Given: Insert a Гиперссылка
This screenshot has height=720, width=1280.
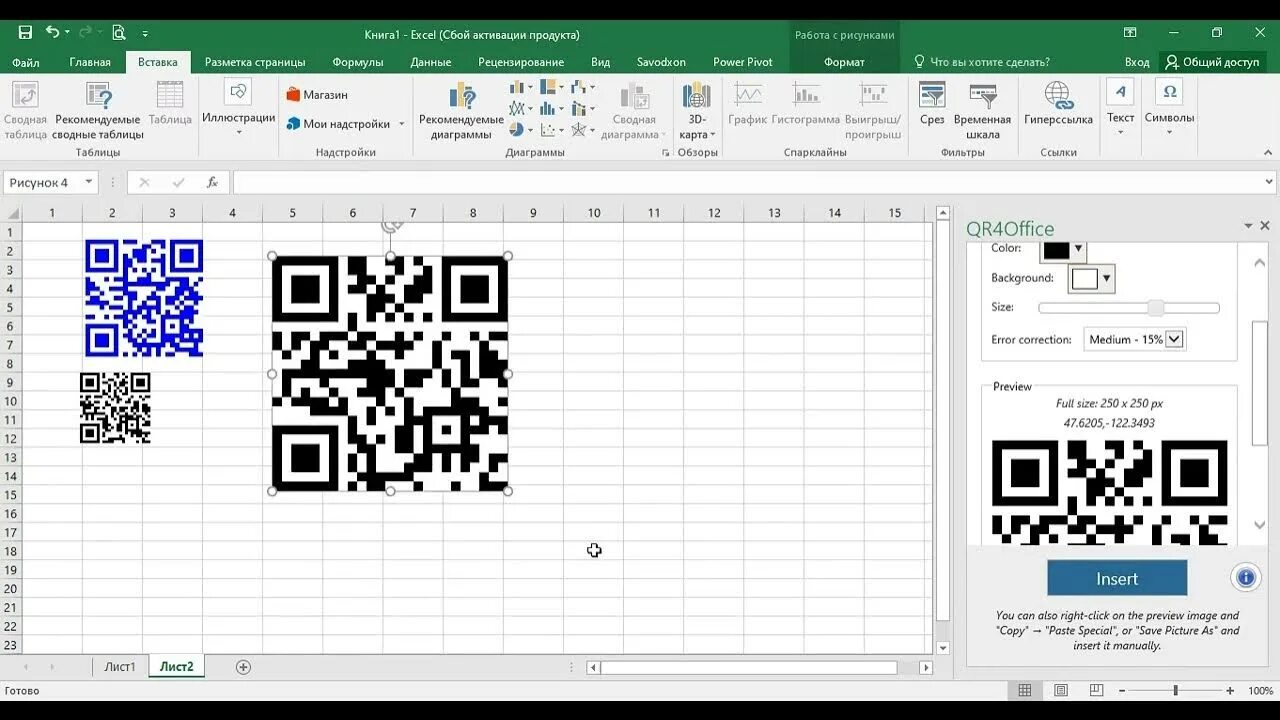Looking at the screenshot, I should pyautogui.click(x=1058, y=105).
